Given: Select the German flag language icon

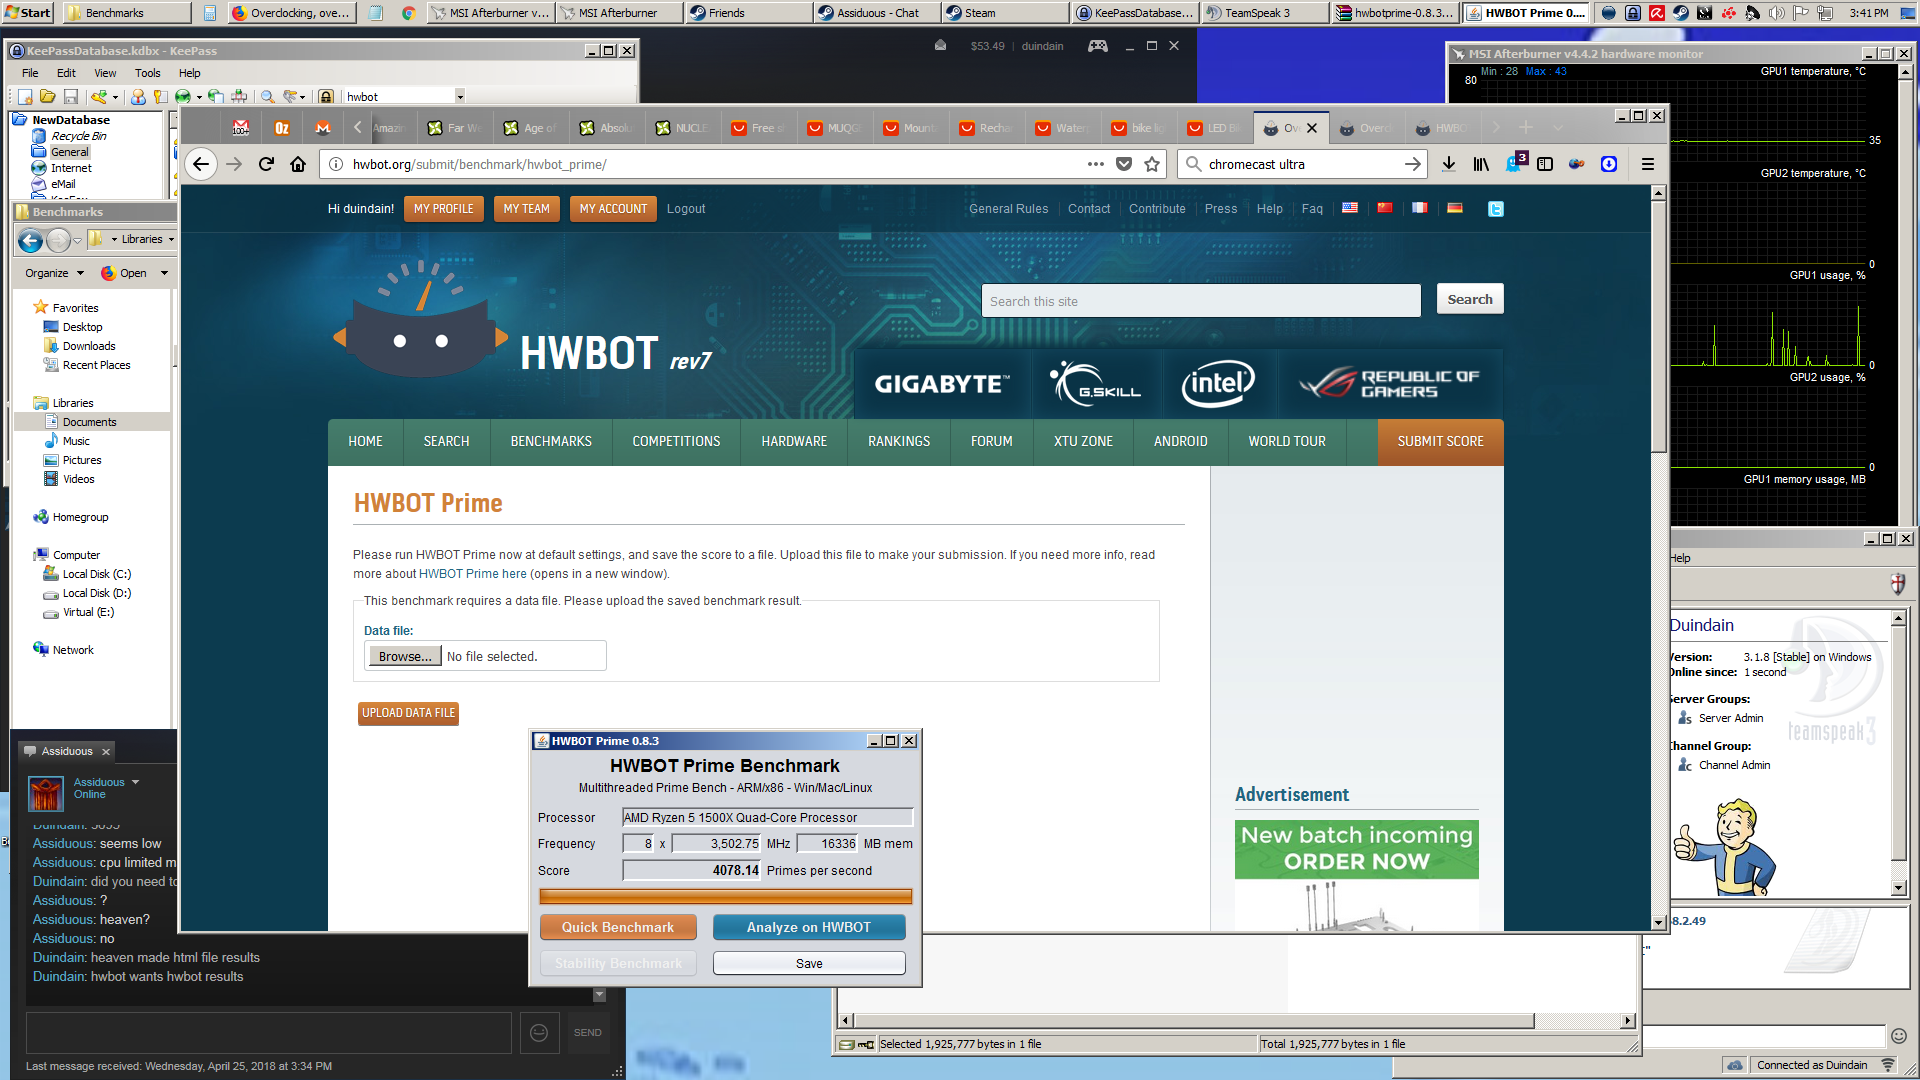Looking at the screenshot, I should coord(1455,208).
